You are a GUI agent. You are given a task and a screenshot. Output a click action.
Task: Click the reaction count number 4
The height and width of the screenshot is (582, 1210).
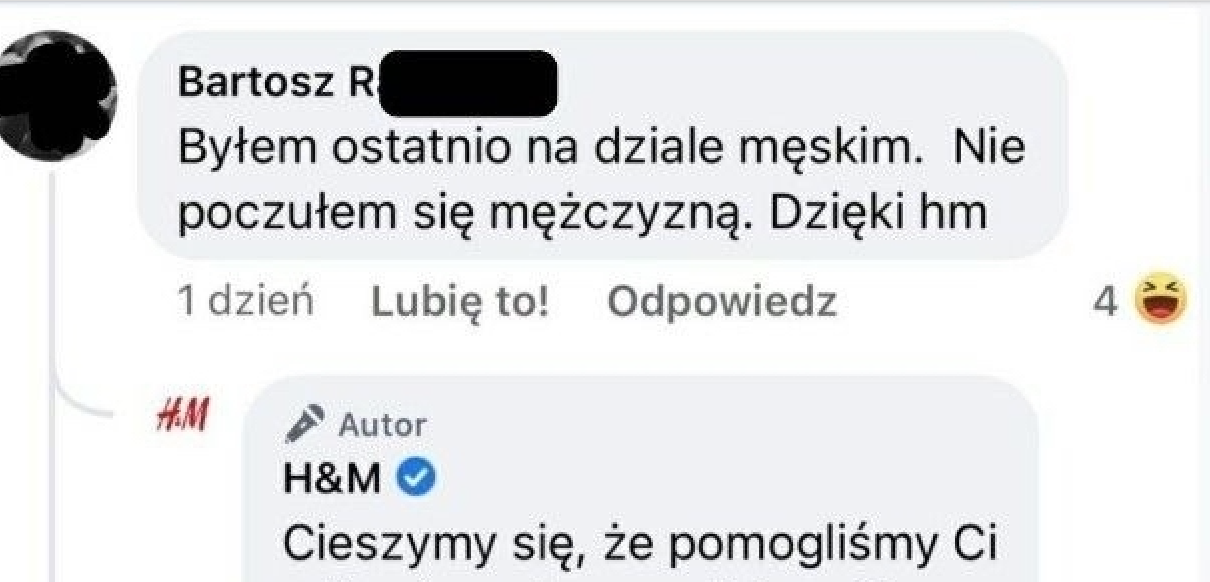(1104, 303)
